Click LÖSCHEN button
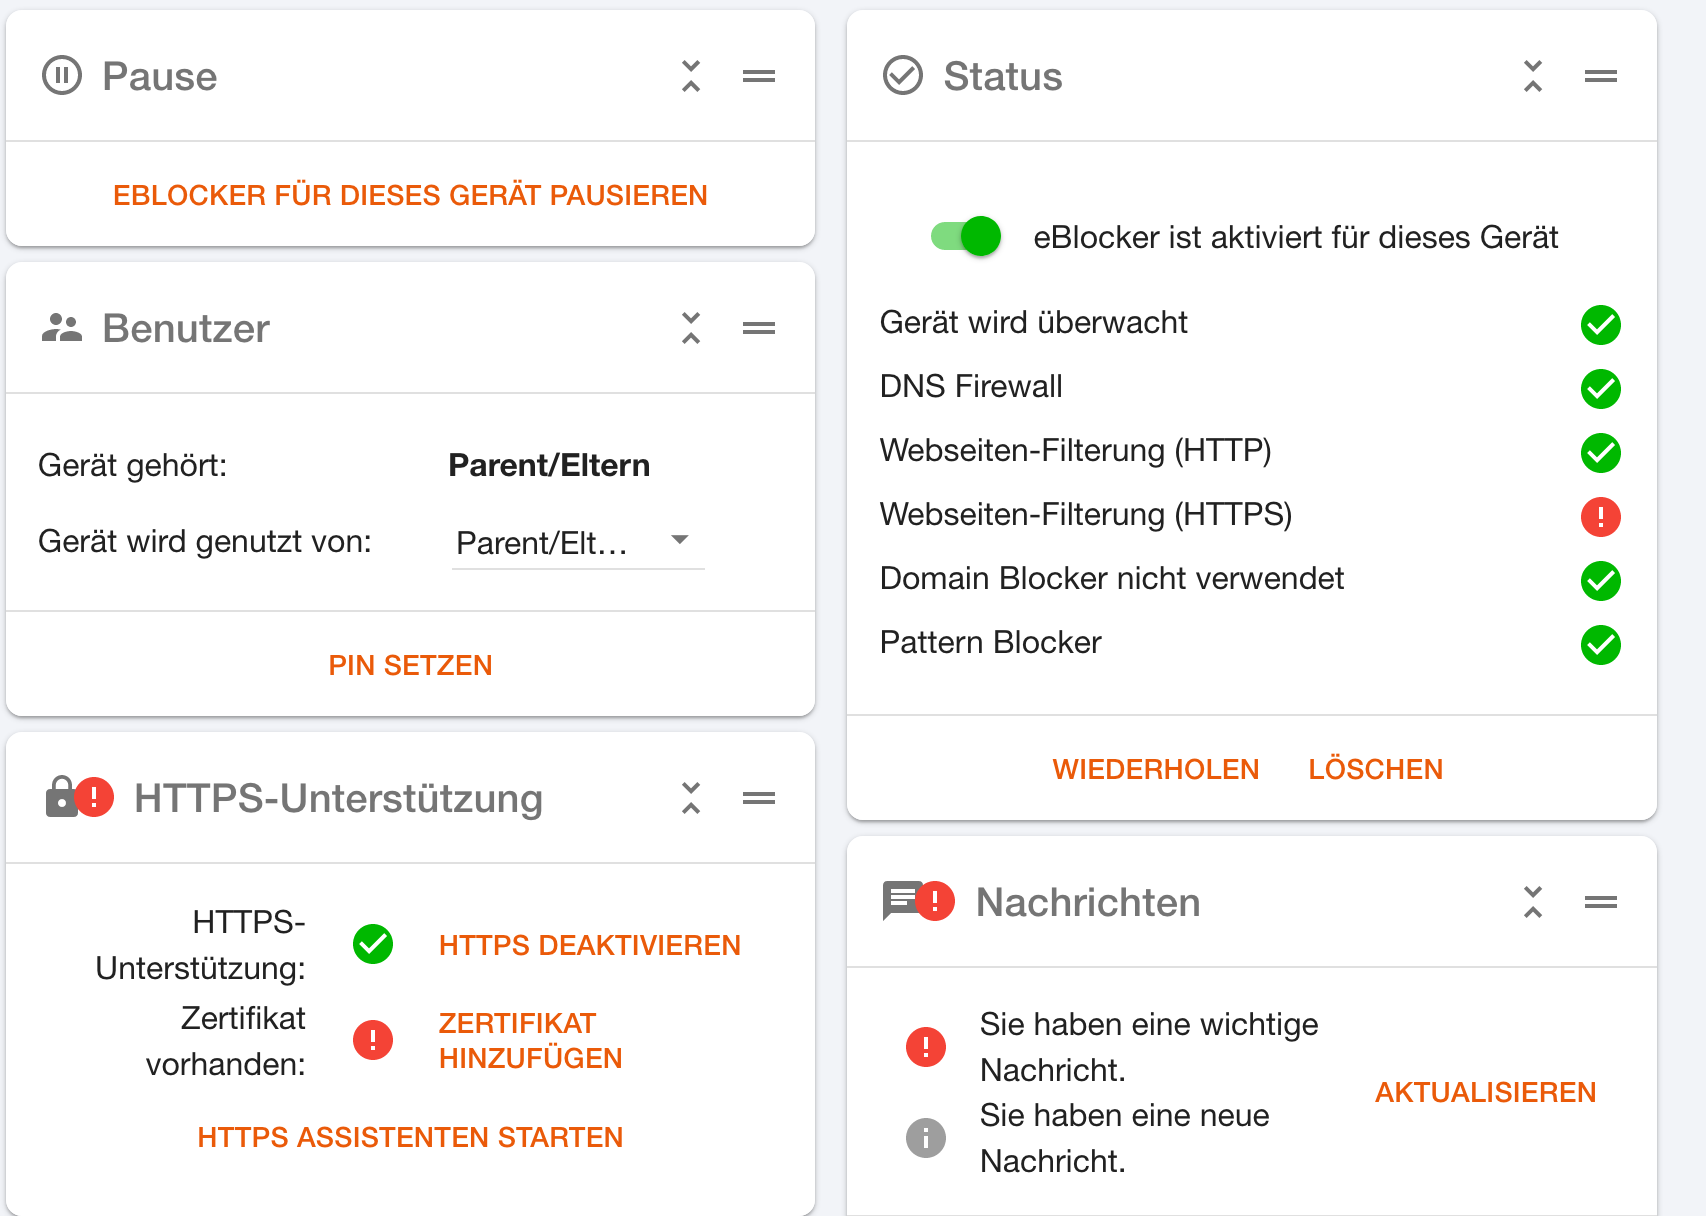 pos(1376,769)
